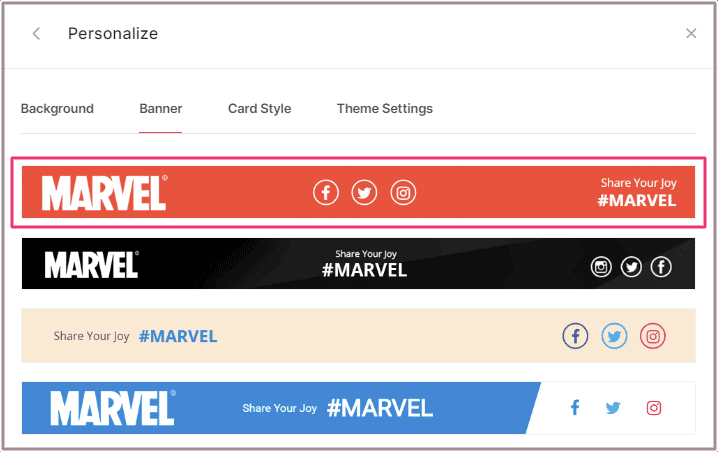This screenshot has height=452, width=718.
Task: Click Facebook icon in red banner
Action: (326, 193)
